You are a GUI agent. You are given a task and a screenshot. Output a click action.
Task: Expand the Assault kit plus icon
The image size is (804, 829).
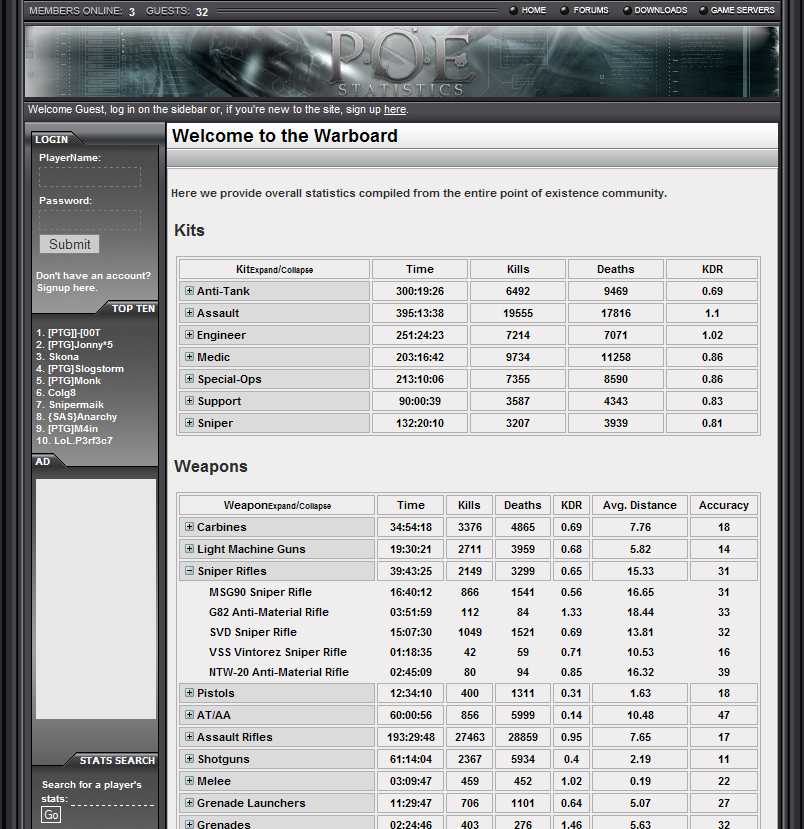190,313
